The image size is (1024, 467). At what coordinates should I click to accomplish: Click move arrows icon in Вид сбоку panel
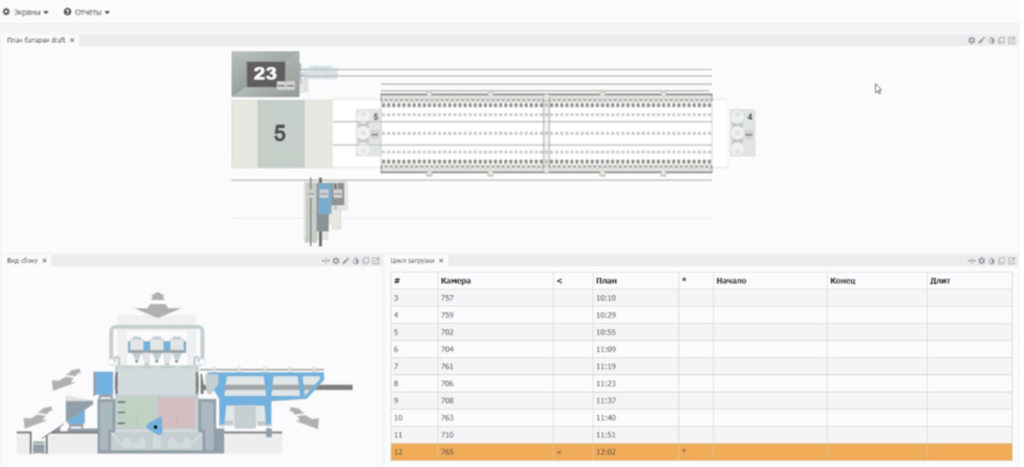coord(325,261)
